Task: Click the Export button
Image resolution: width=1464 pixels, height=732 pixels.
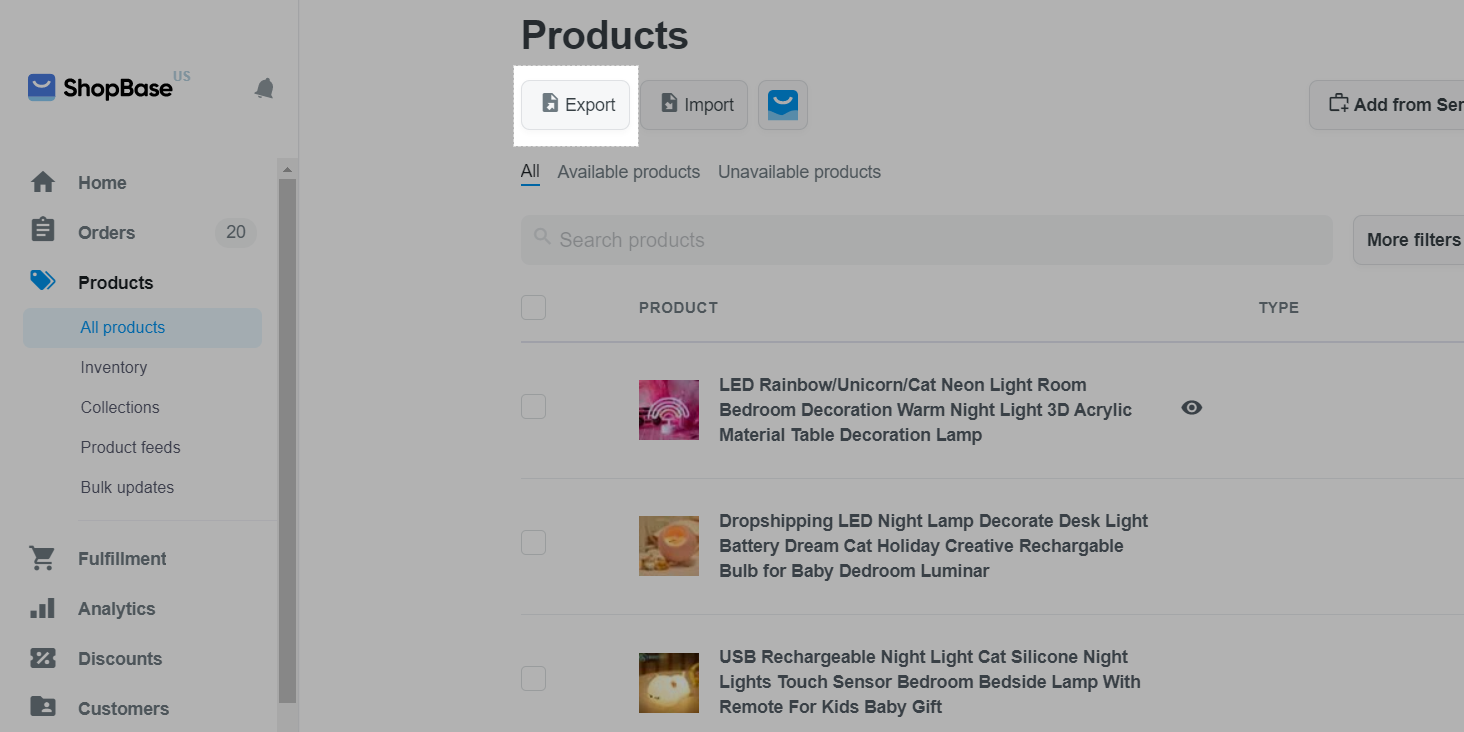Action: pyautogui.click(x=576, y=105)
